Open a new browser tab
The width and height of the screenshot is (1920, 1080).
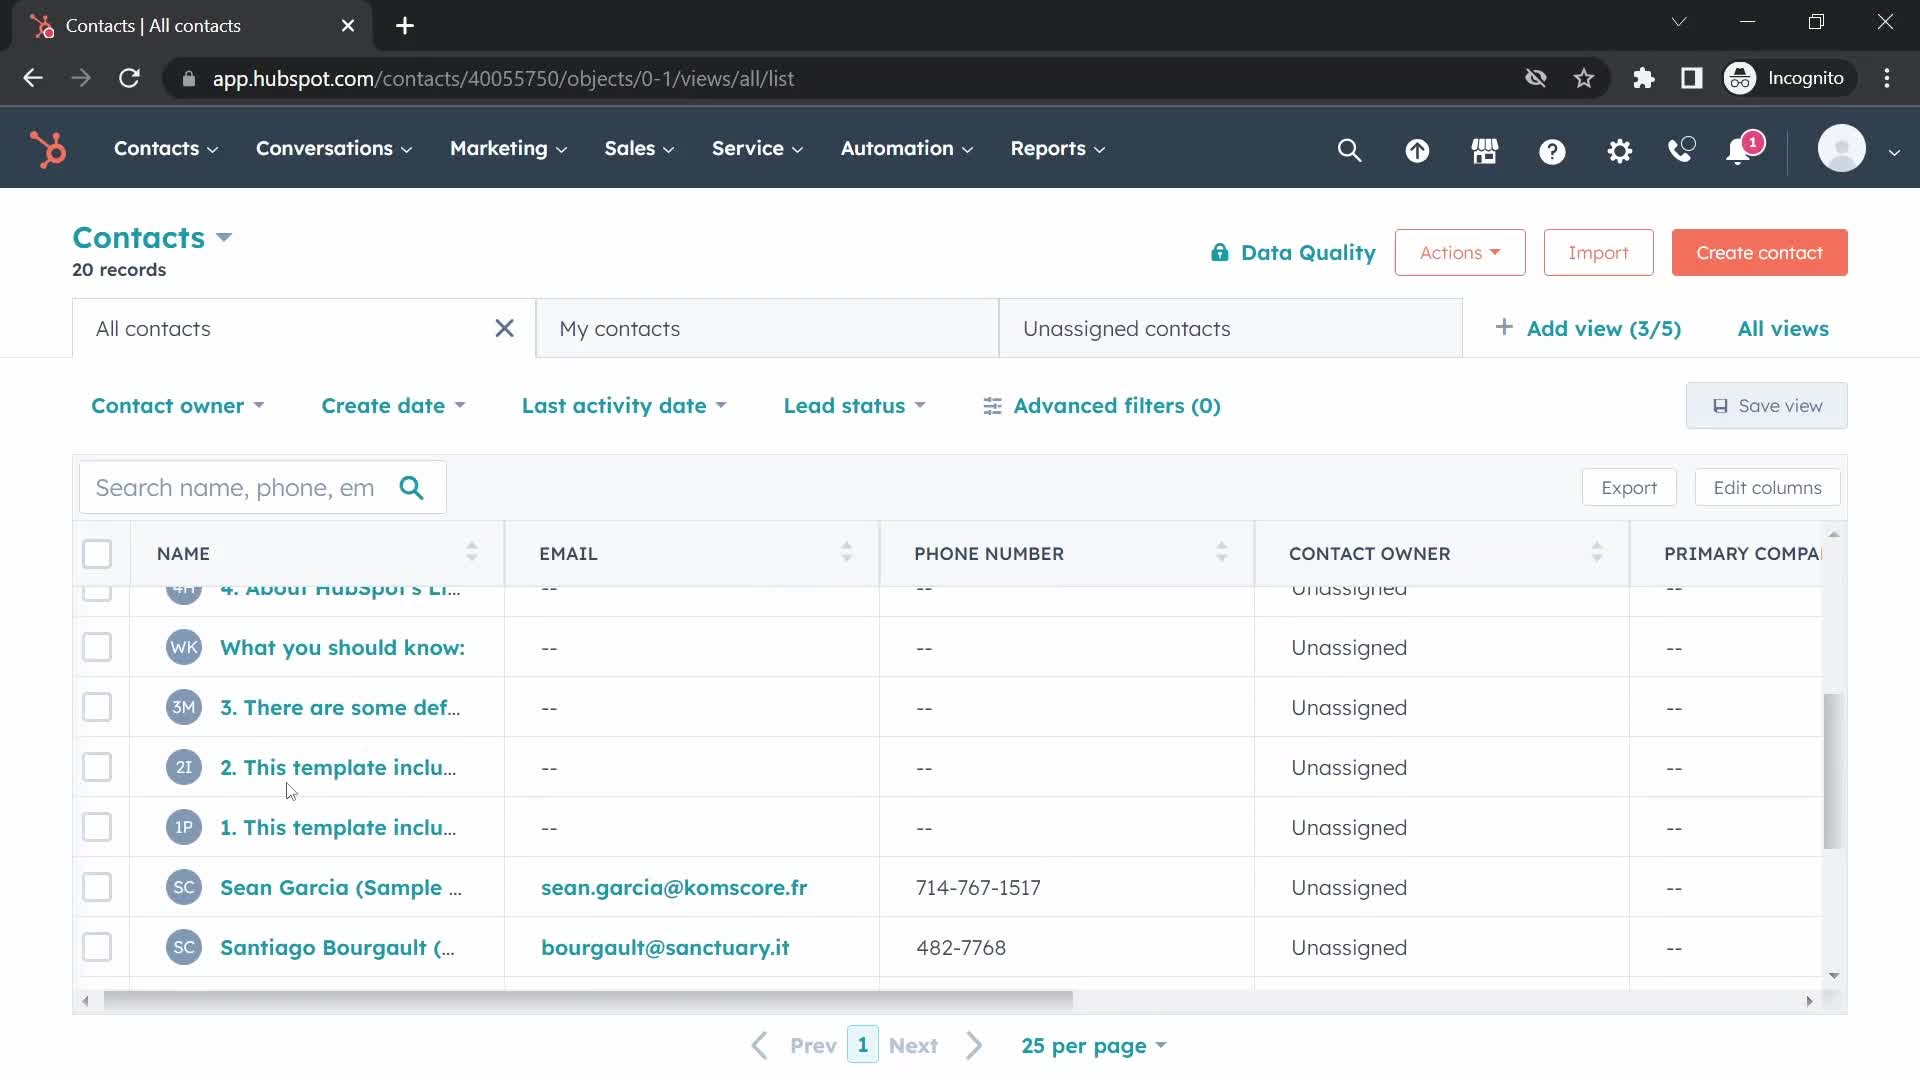(405, 26)
